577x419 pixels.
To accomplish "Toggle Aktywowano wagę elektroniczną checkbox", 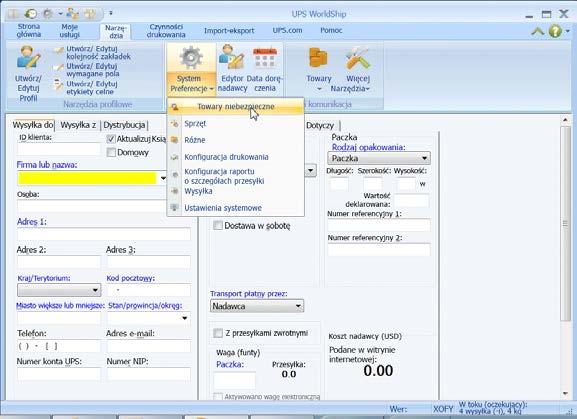I will [x=218, y=397].
